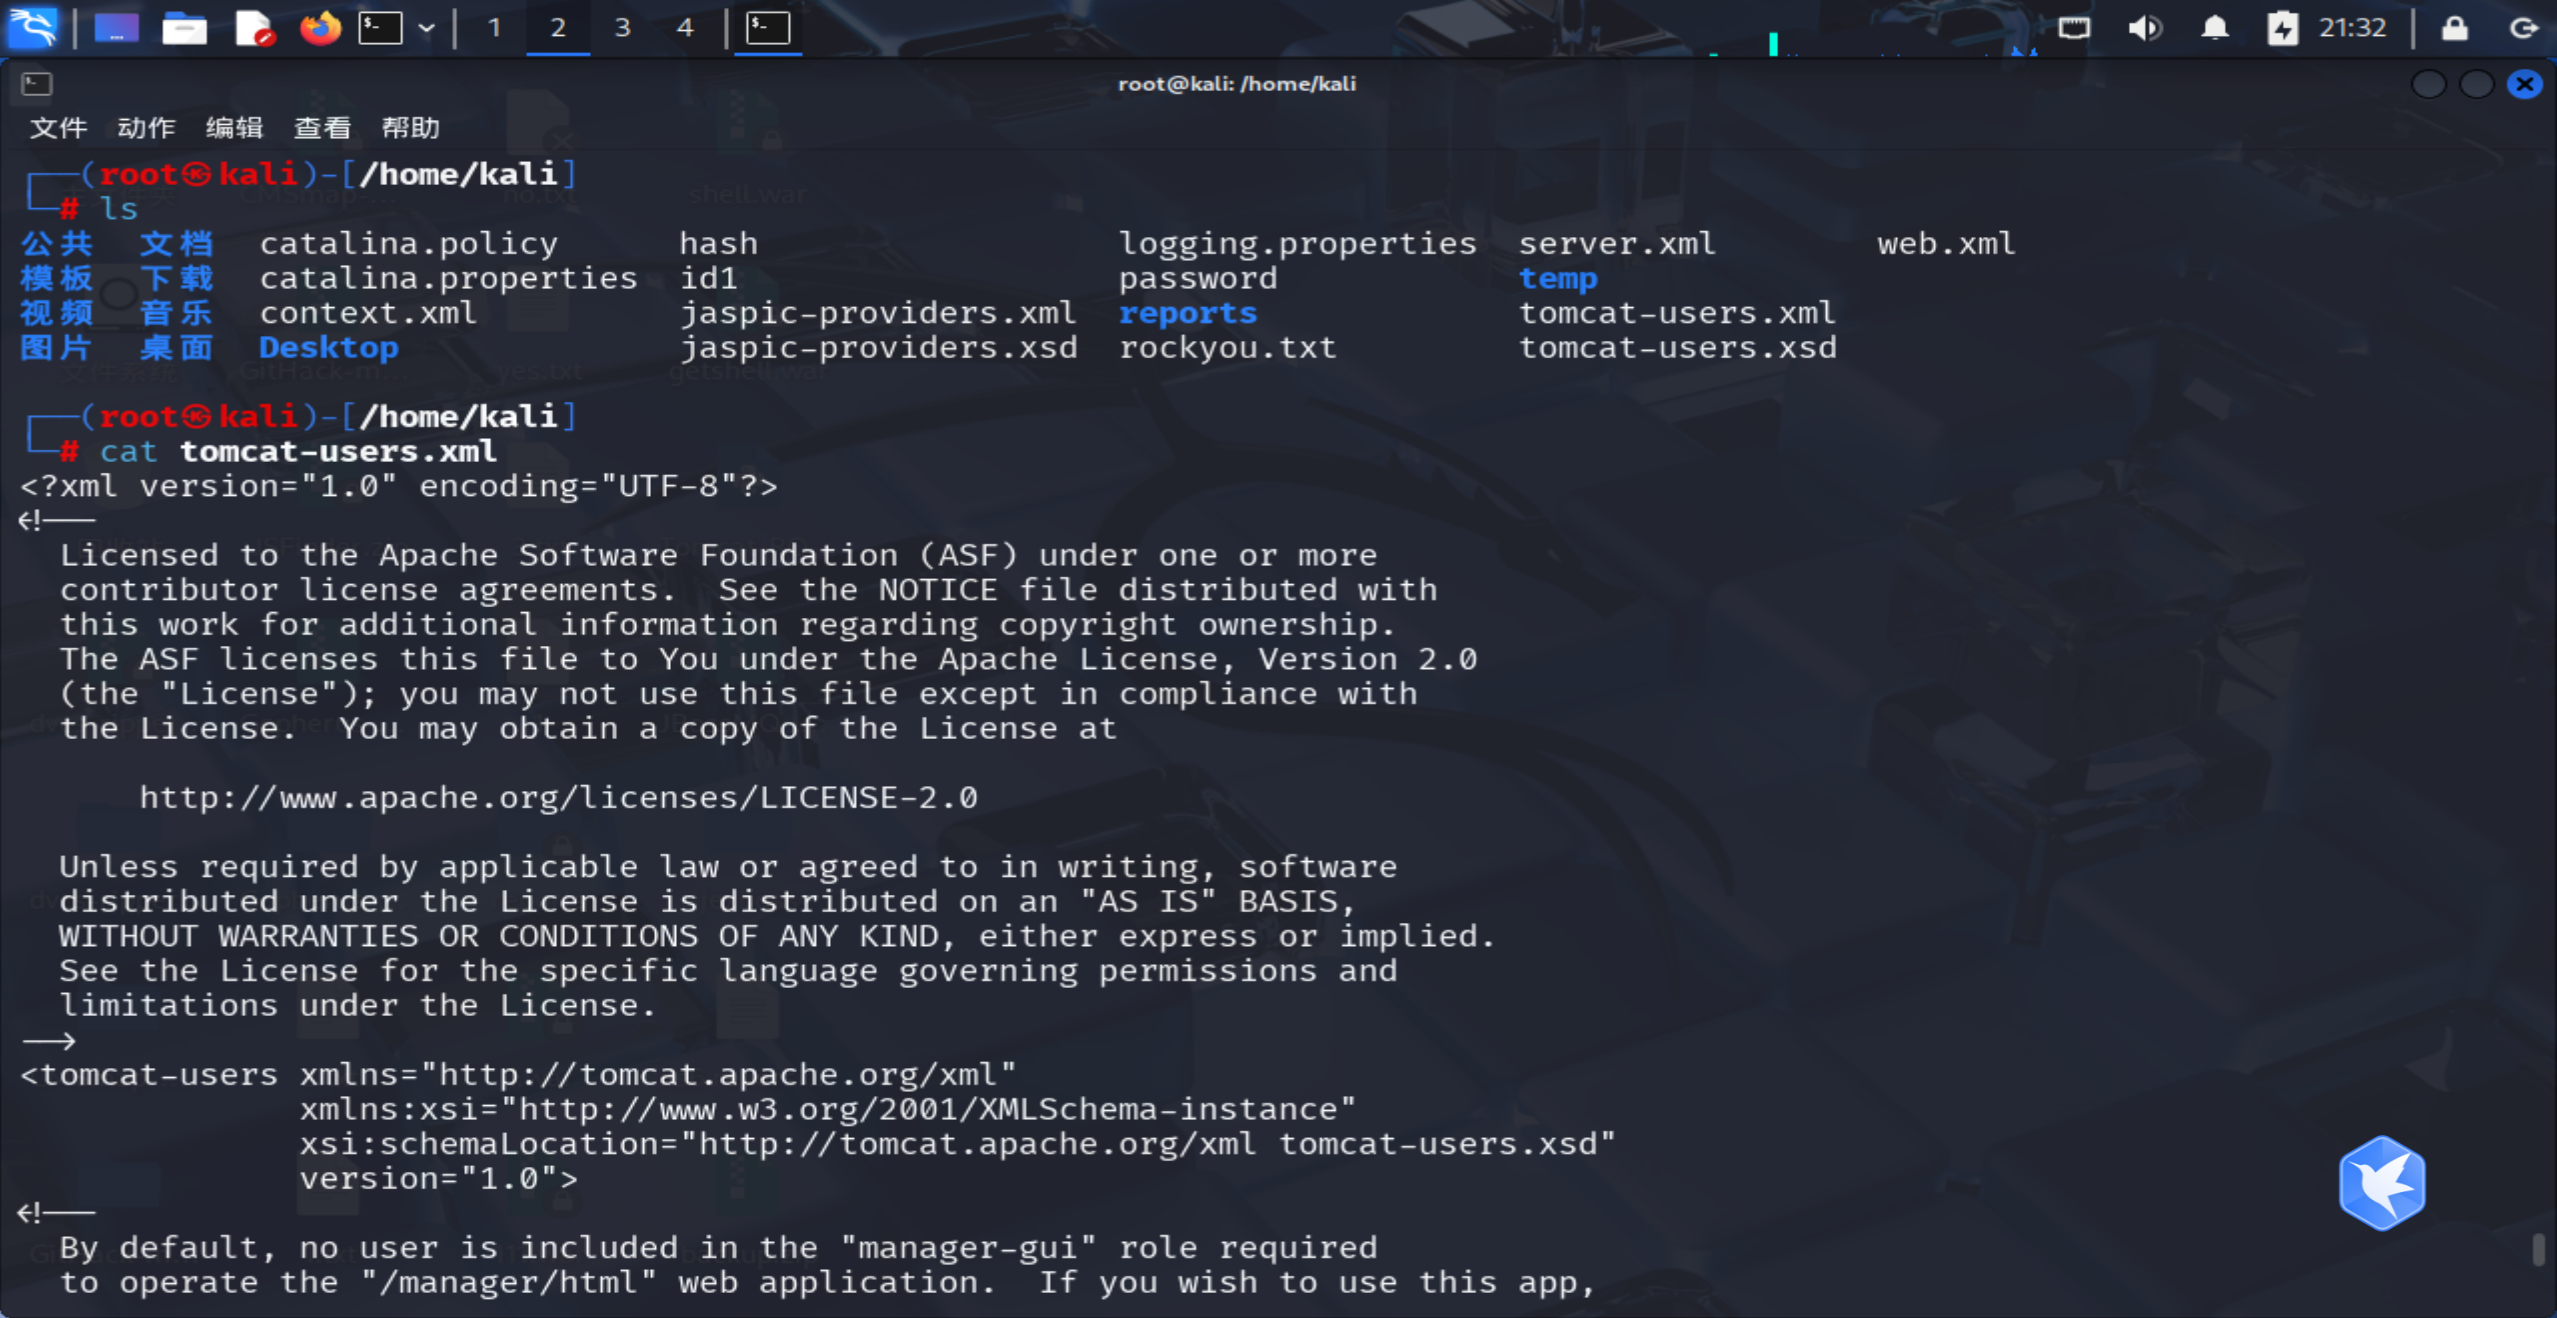This screenshot has width=2557, height=1318.
Task: Click 'id1' file name
Action: click(x=709, y=279)
